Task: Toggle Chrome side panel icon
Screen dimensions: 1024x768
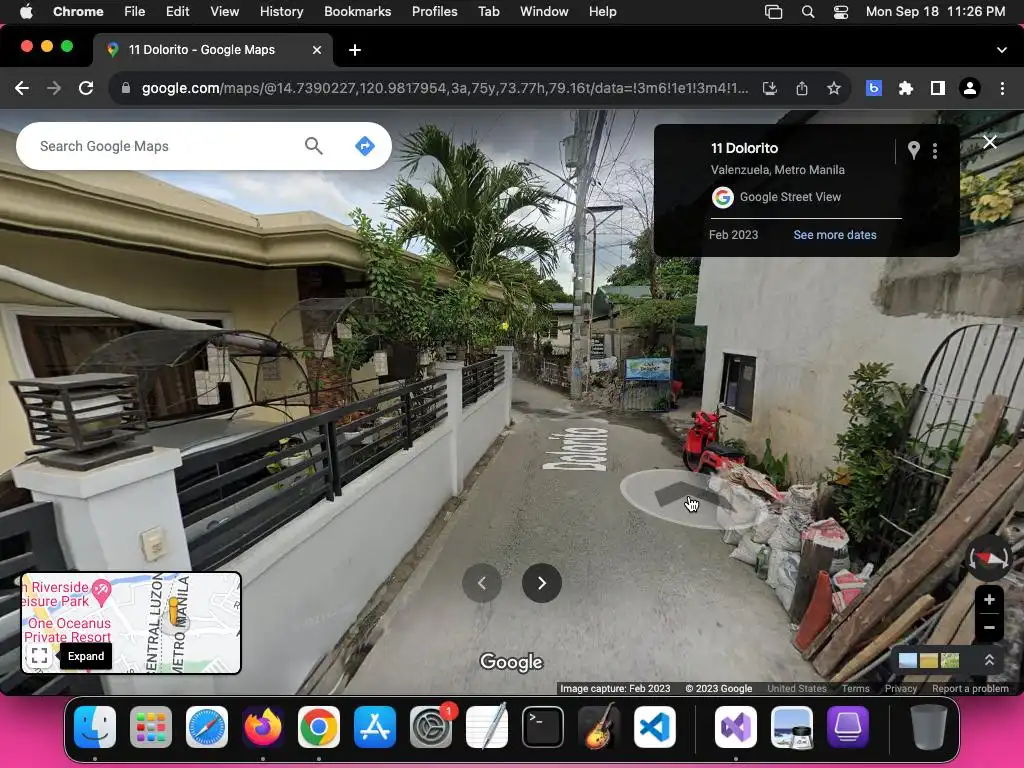Action: pyautogui.click(x=938, y=88)
